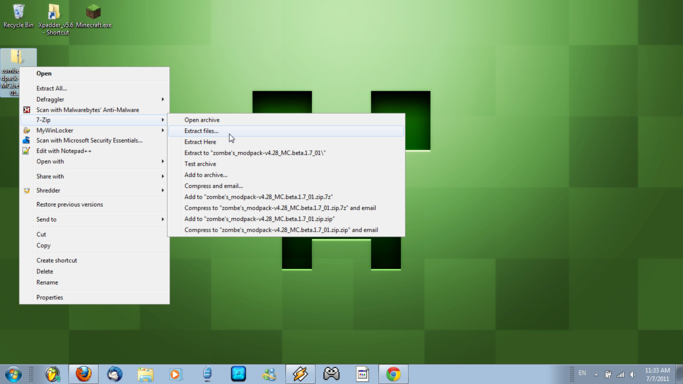The image size is (683, 384).
Task: Click the MyWinLocker icon in context menu
Action: tap(27, 130)
